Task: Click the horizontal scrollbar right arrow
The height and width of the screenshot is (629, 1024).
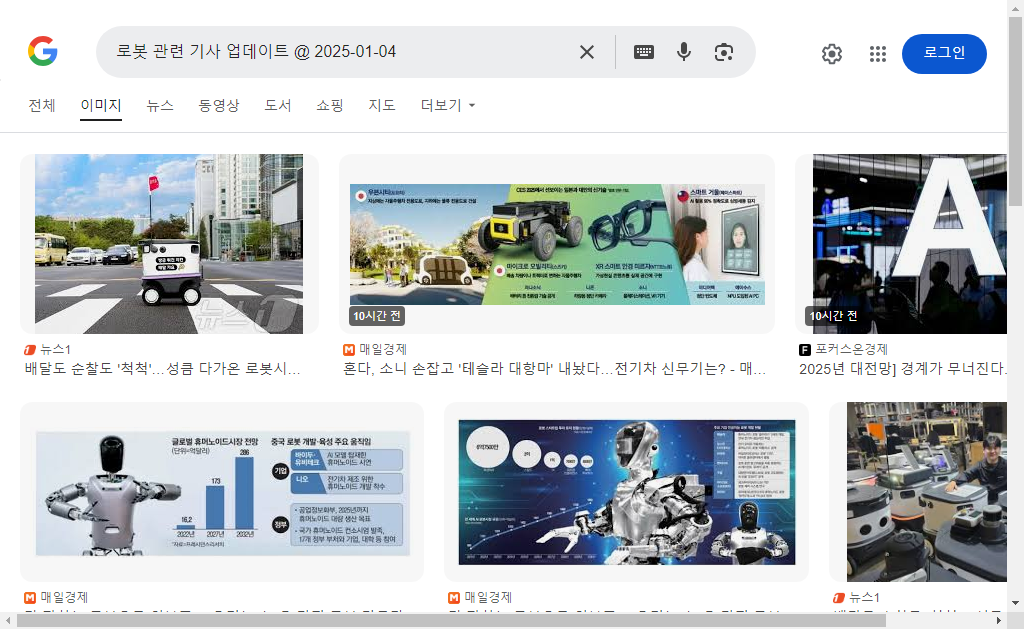Action: 999,620
